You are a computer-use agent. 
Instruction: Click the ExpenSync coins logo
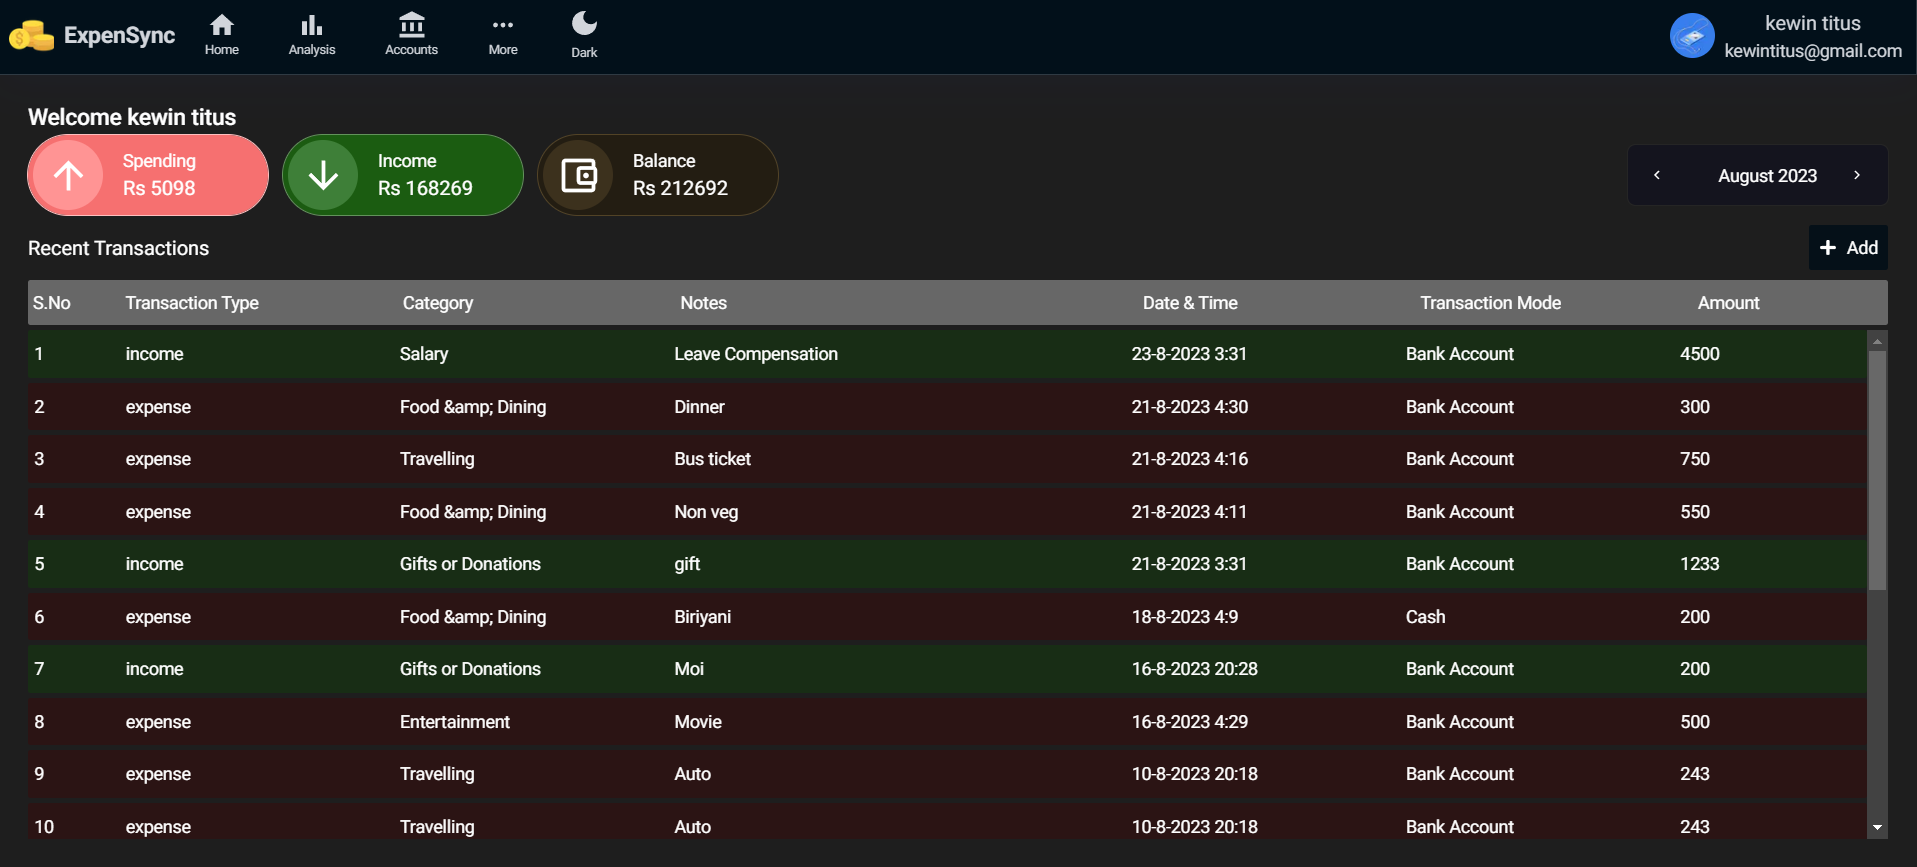click(31, 36)
